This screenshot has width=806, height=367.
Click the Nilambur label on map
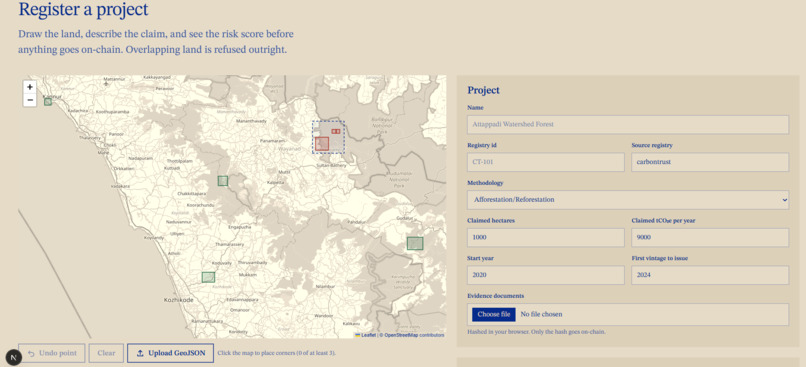click(x=325, y=286)
